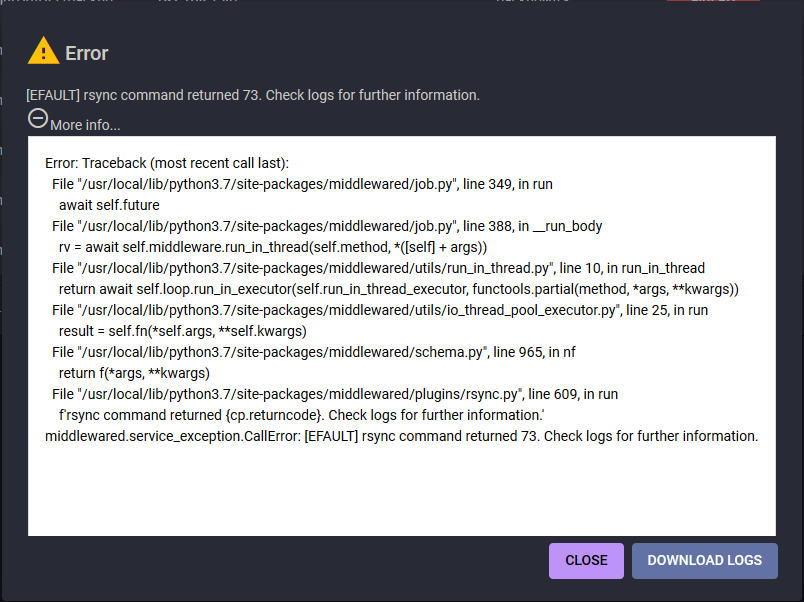Click the schema.py line 965 entry
This screenshot has height=602, width=804.
pos(313,352)
